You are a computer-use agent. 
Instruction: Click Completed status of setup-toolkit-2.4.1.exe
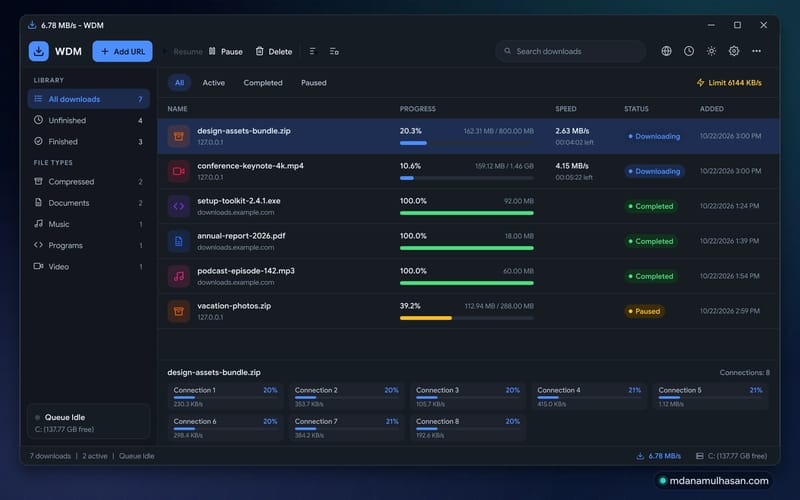click(x=651, y=206)
